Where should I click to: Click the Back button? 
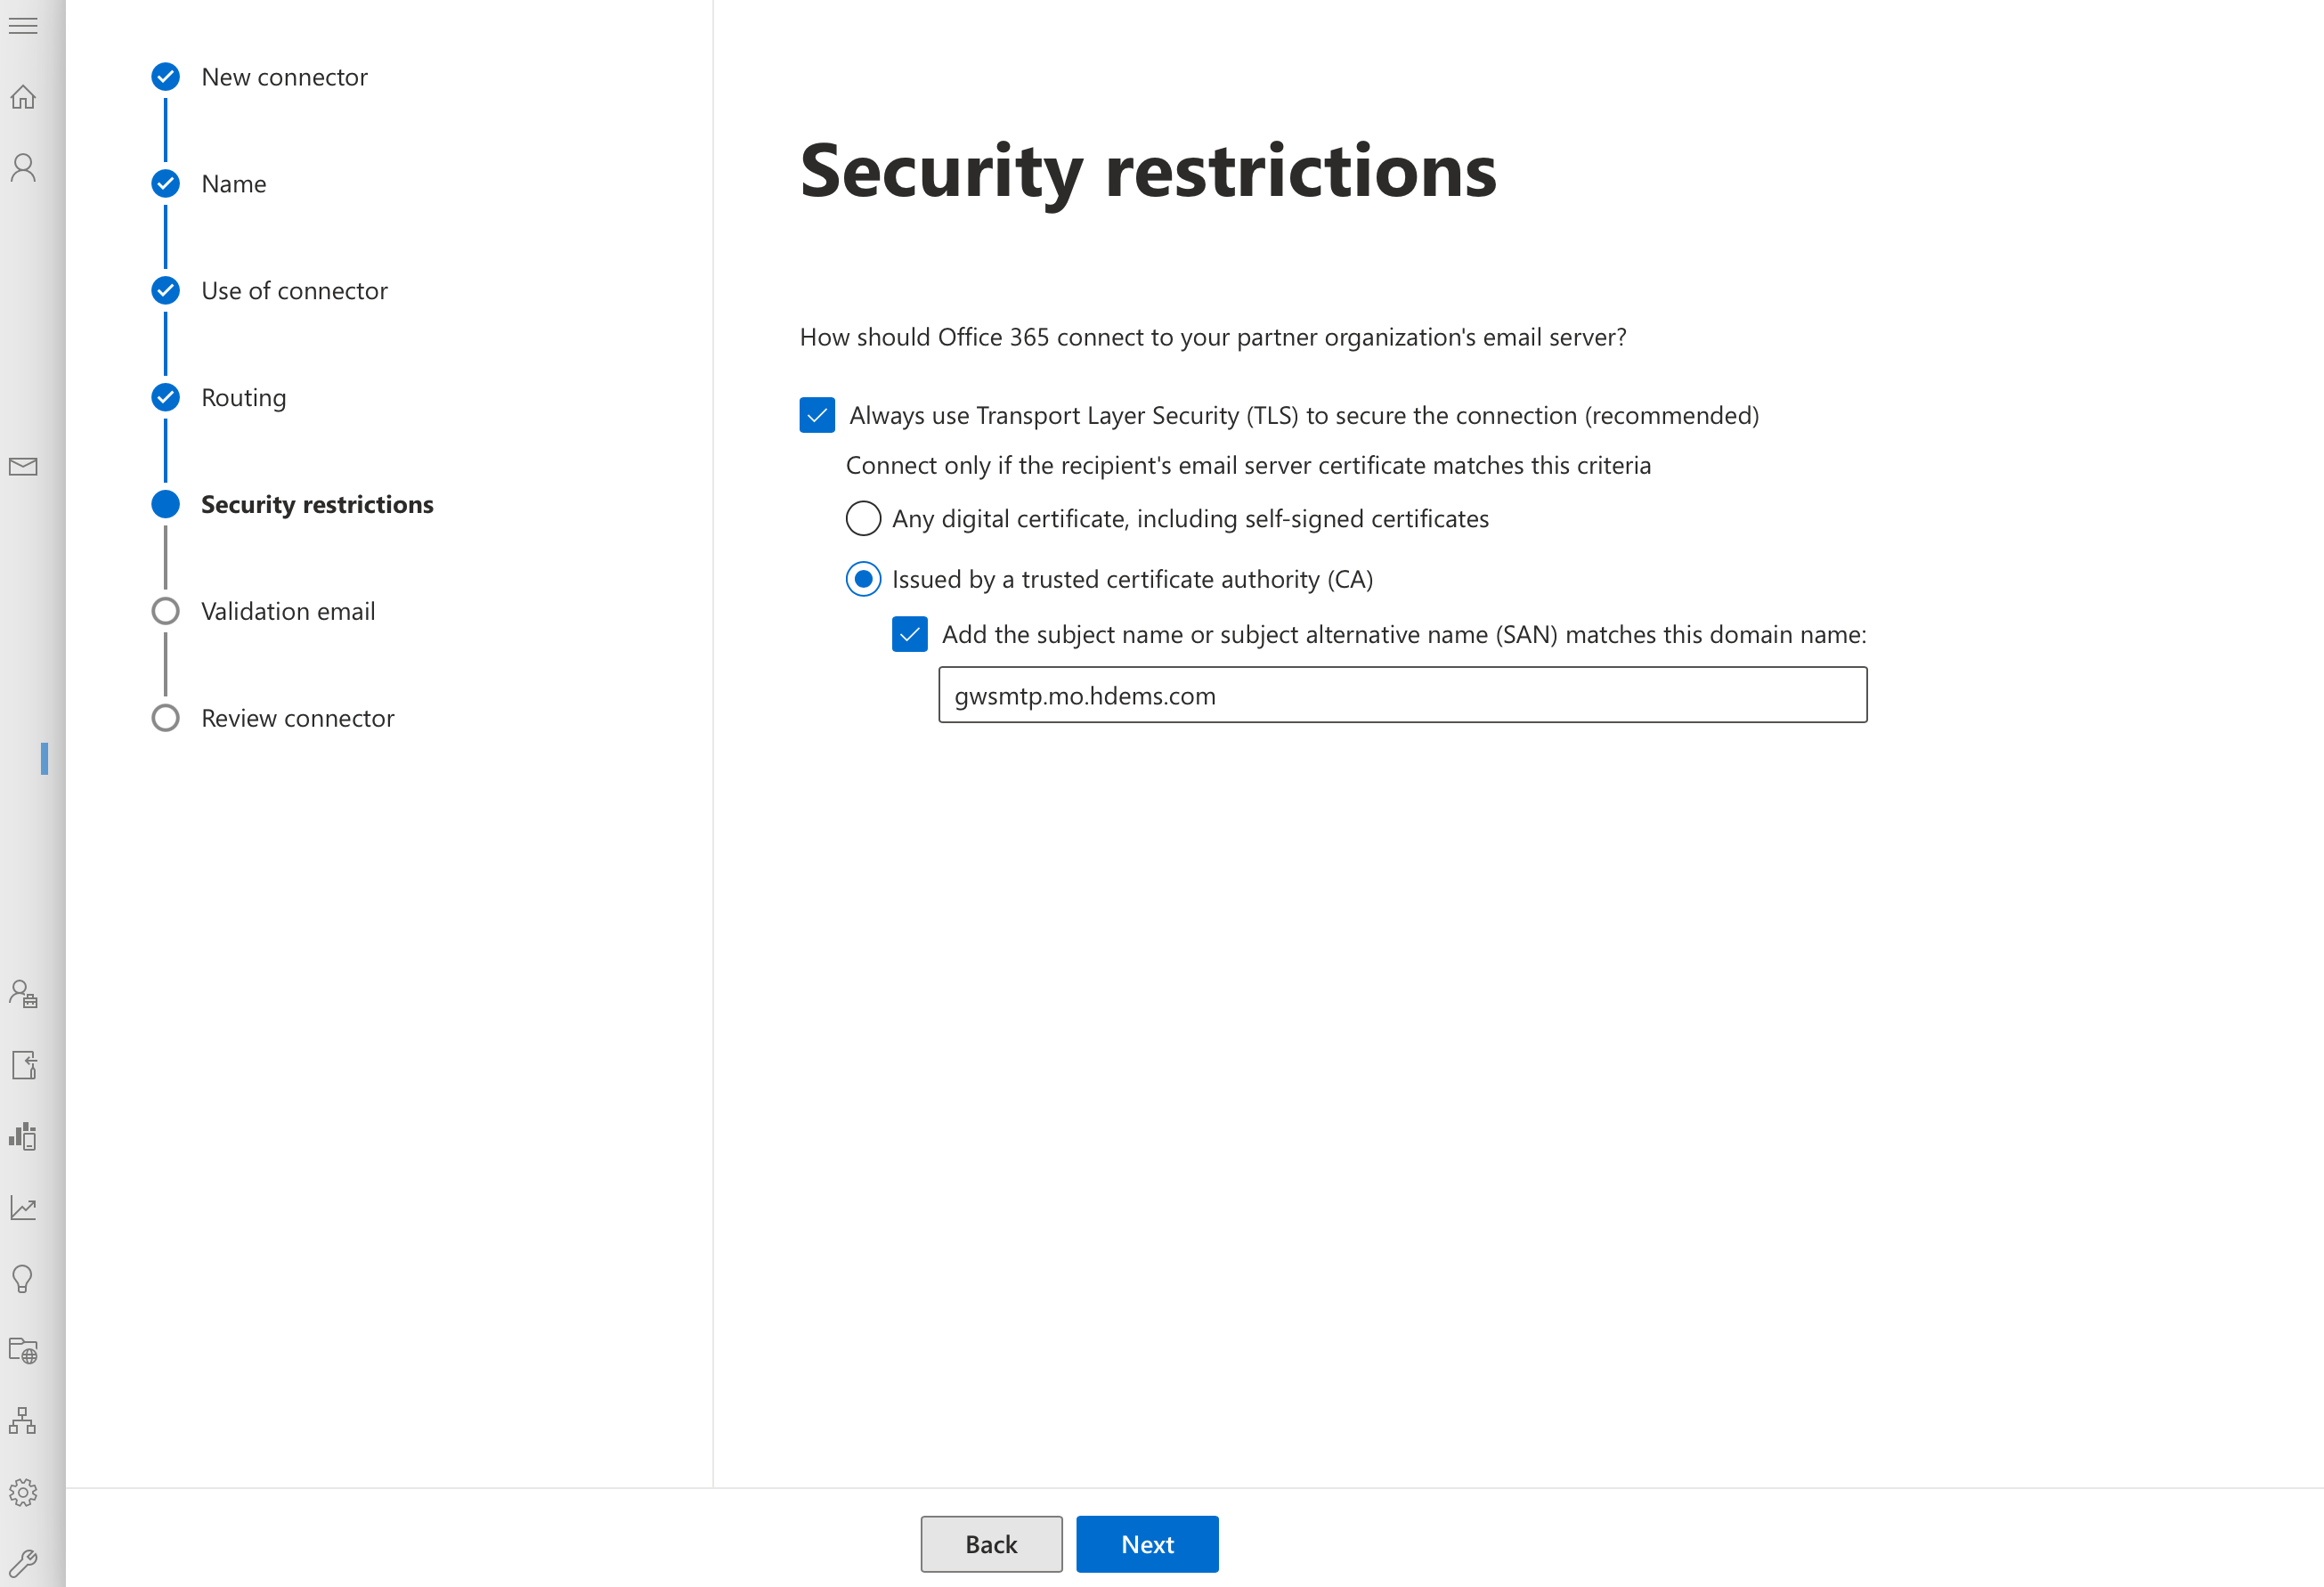point(991,1544)
